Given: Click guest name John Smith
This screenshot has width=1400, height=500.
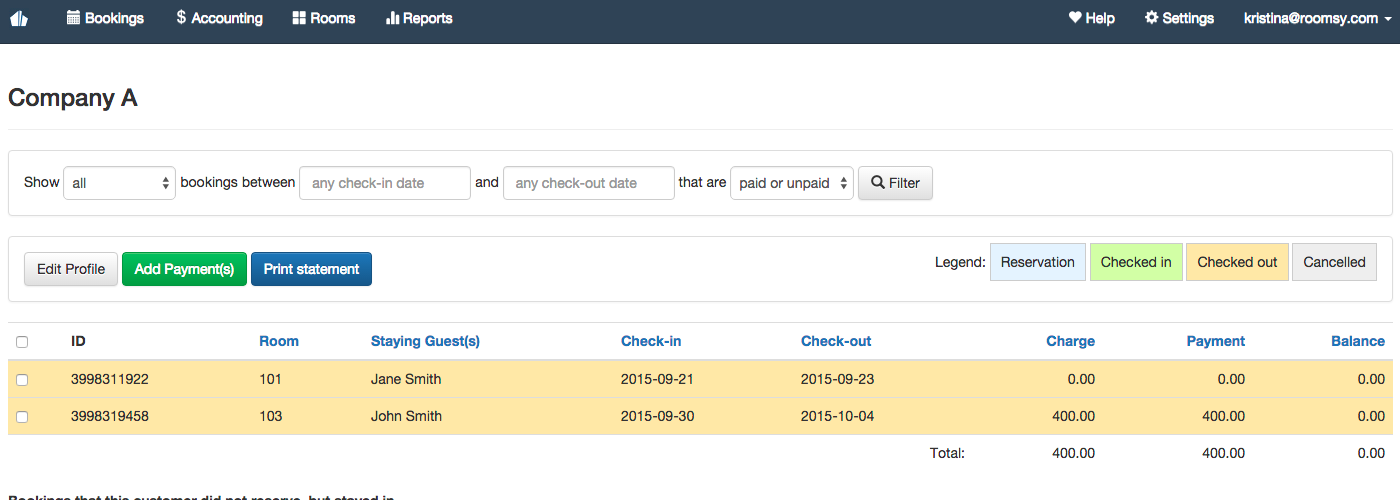Looking at the screenshot, I should [406, 416].
